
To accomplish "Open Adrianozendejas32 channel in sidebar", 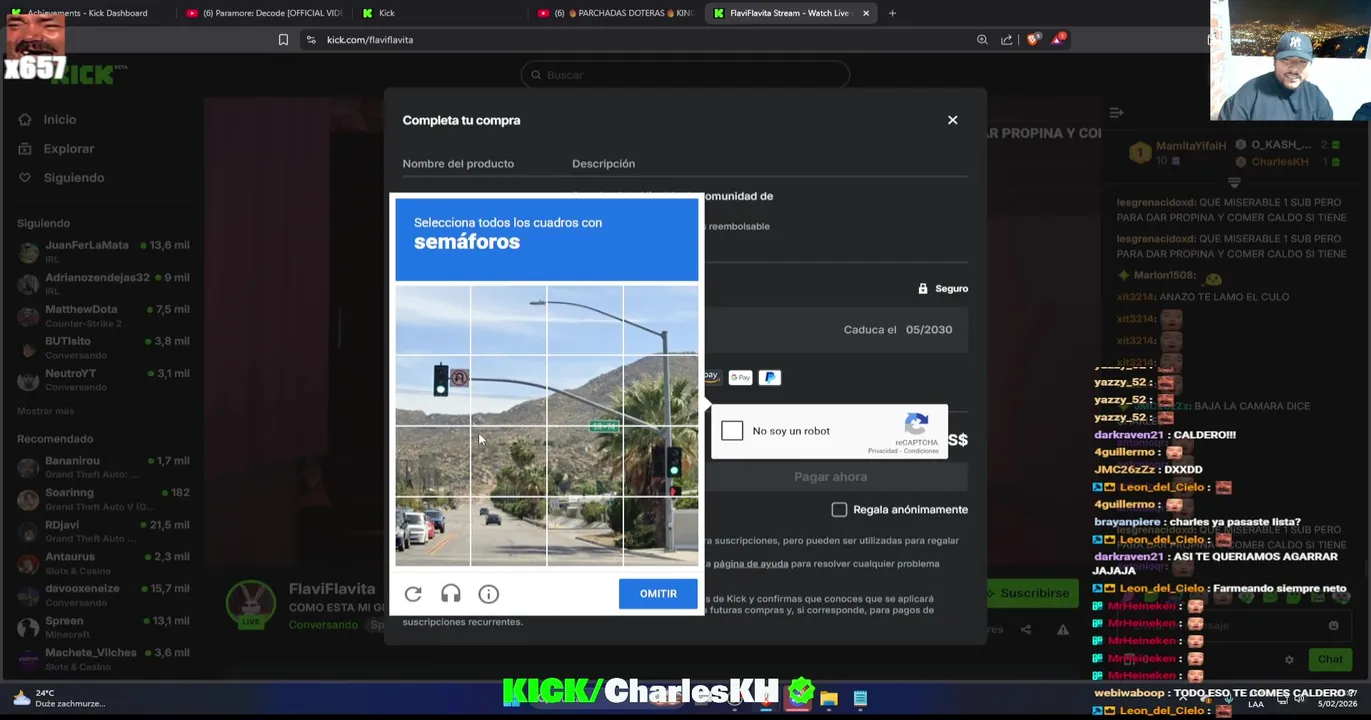I will (103, 283).
